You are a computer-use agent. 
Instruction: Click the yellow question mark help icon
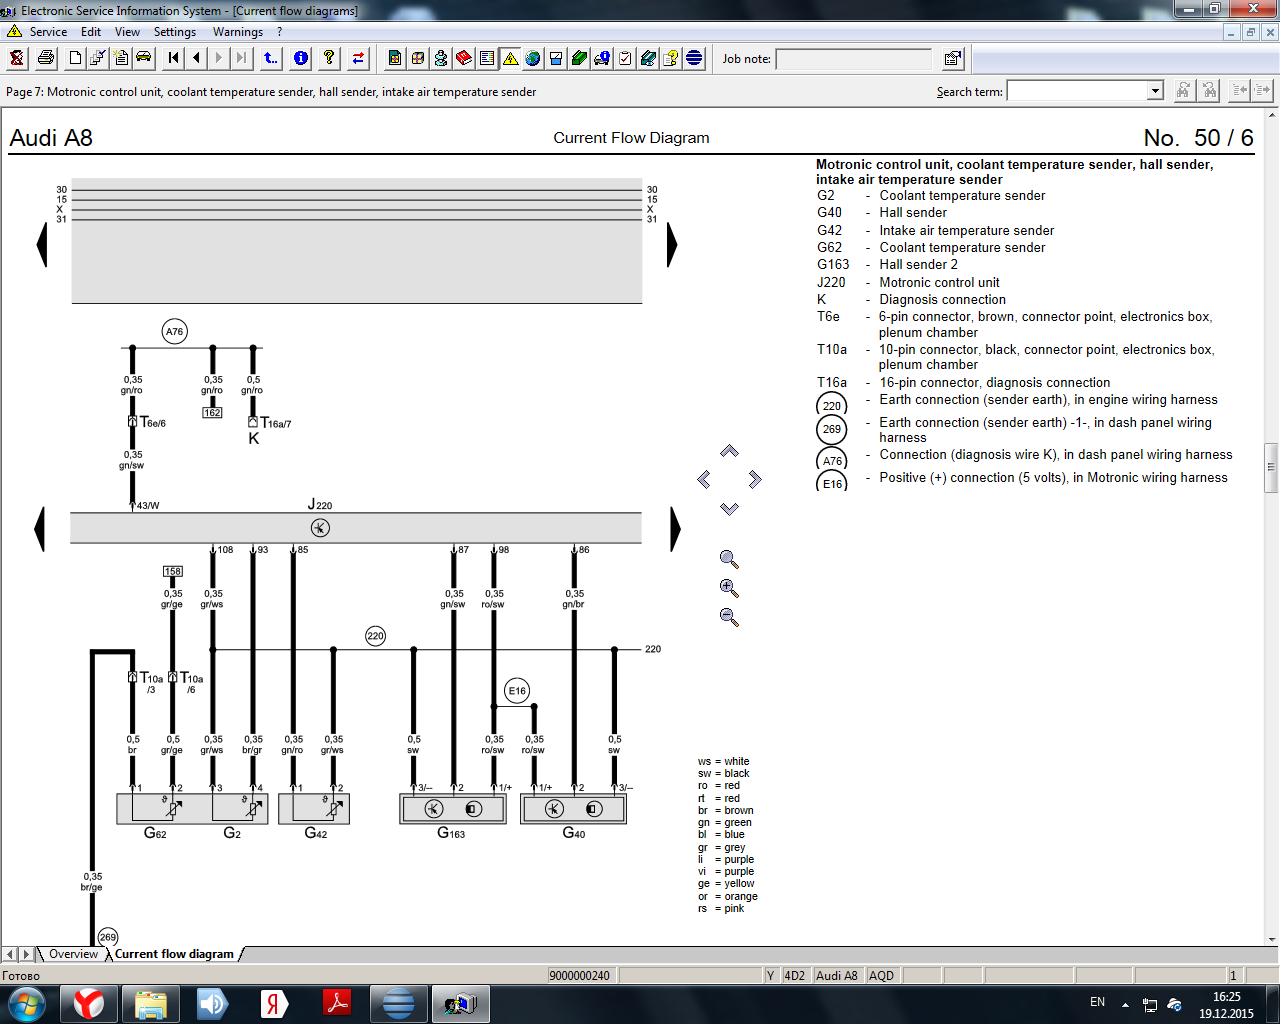click(x=329, y=58)
